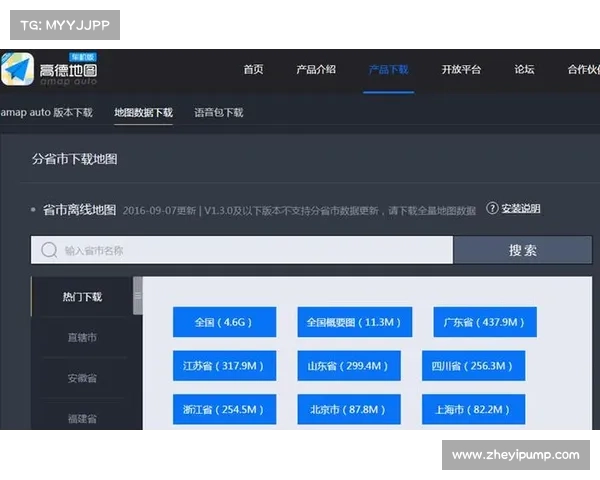The height and width of the screenshot is (480, 600).
Task: Switch to amap auto 版本下载 tab
Action: pyautogui.click(x=46, y=113)
